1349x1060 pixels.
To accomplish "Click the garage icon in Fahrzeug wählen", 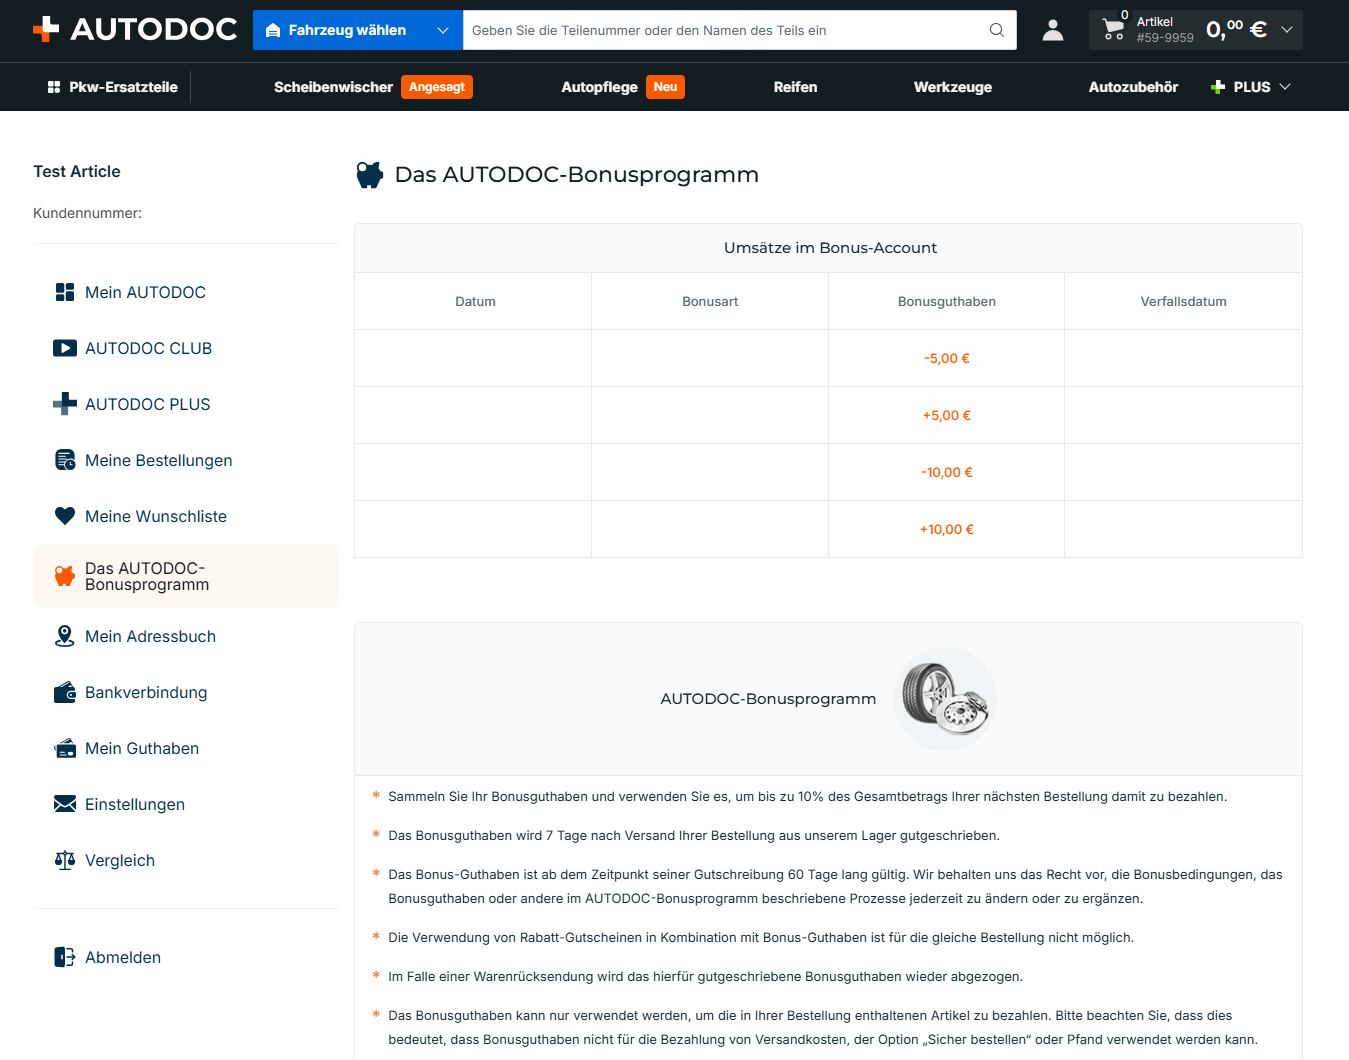I will point(273,30).
